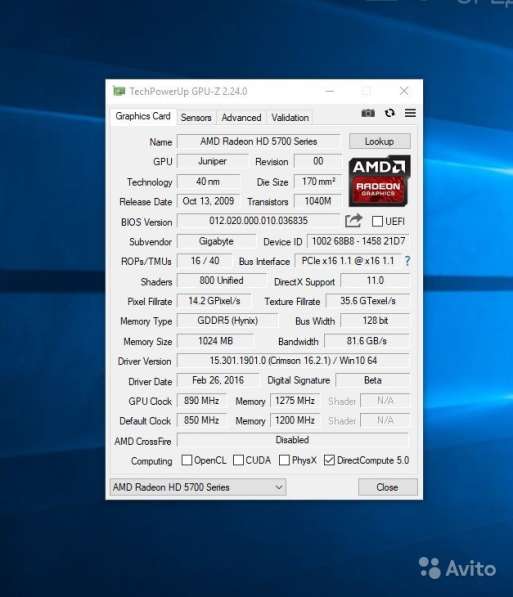Click the Transistors value 1040M
The width and height of the screenshot is (513, 597).
(x=318, y=201)
